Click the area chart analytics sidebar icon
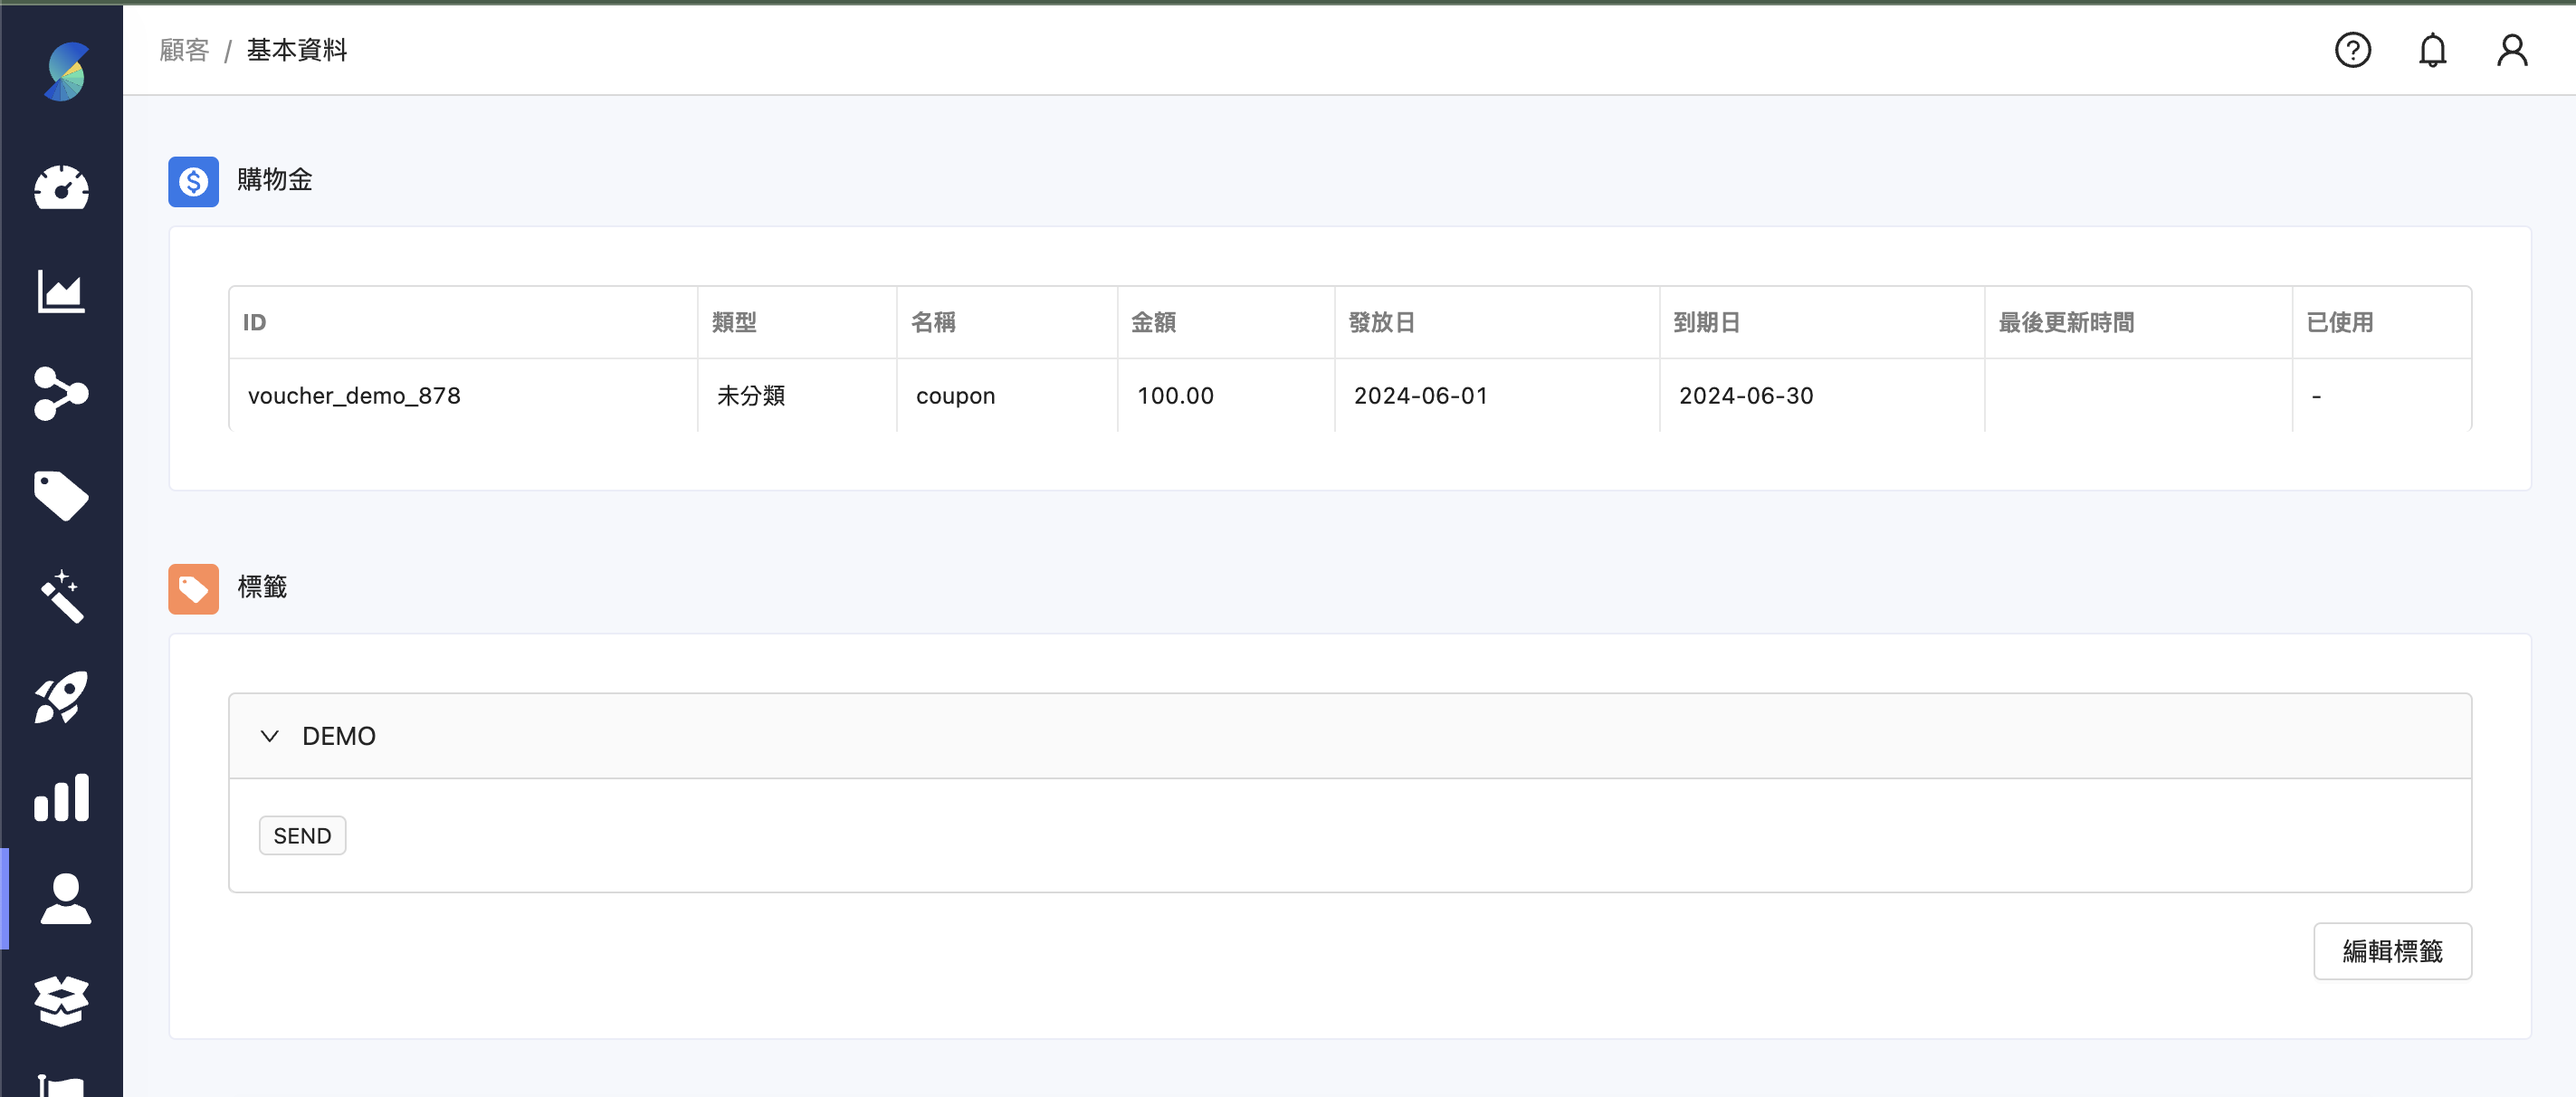Image resolution: width=2576 pixels, height=1097 pixels. tap(61, 291)
